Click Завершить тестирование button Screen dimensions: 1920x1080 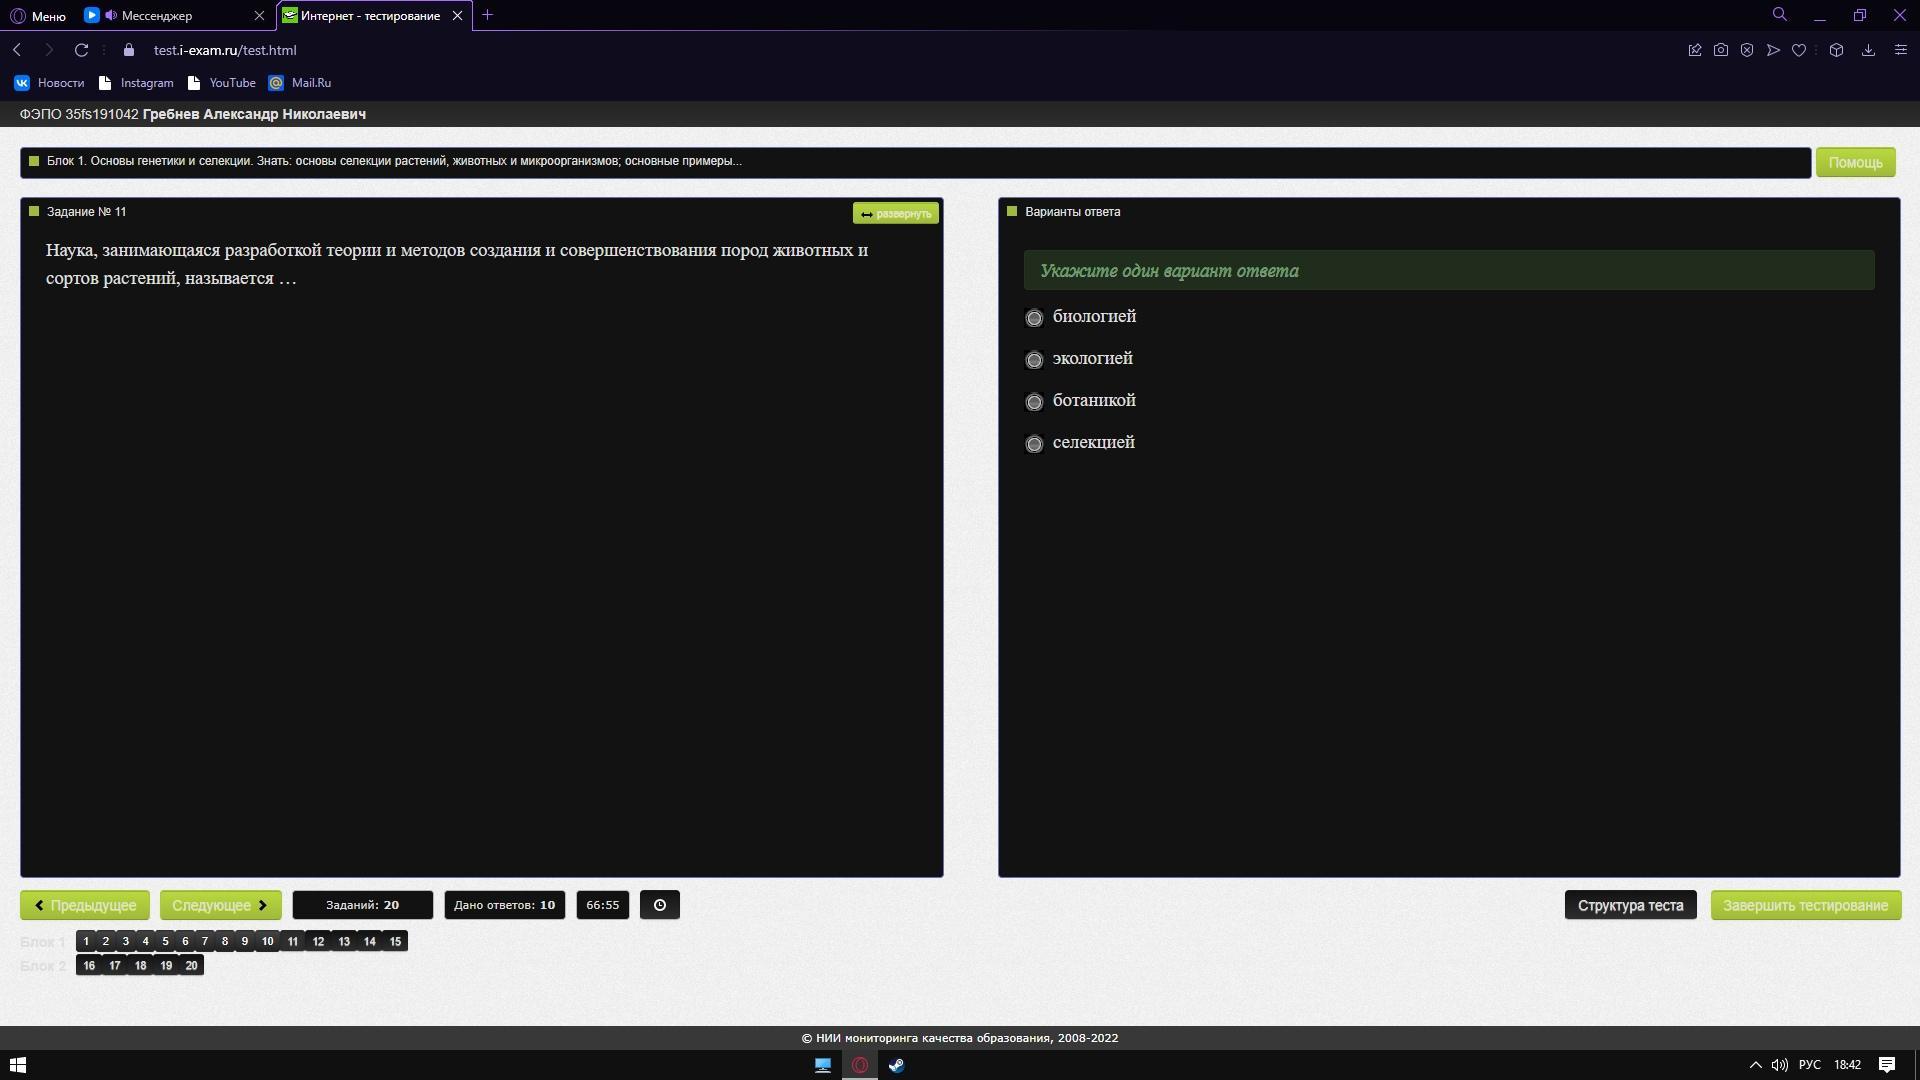[1805, 905]
